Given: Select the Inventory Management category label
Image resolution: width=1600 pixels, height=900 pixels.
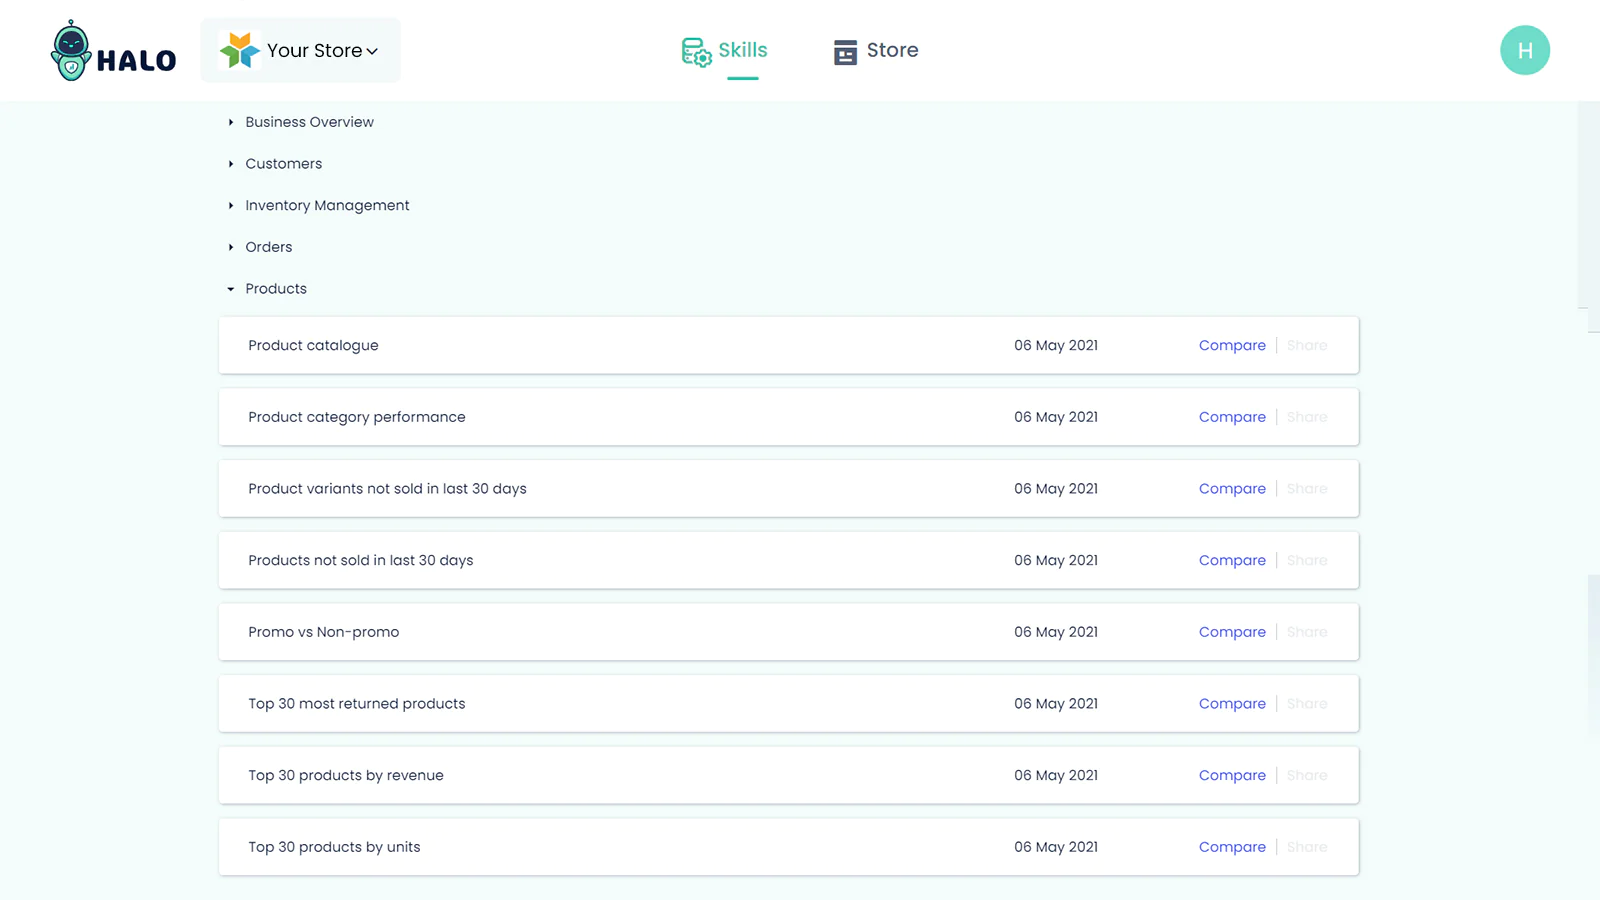Looking at the screenshot, I should (x=327, y=205).
